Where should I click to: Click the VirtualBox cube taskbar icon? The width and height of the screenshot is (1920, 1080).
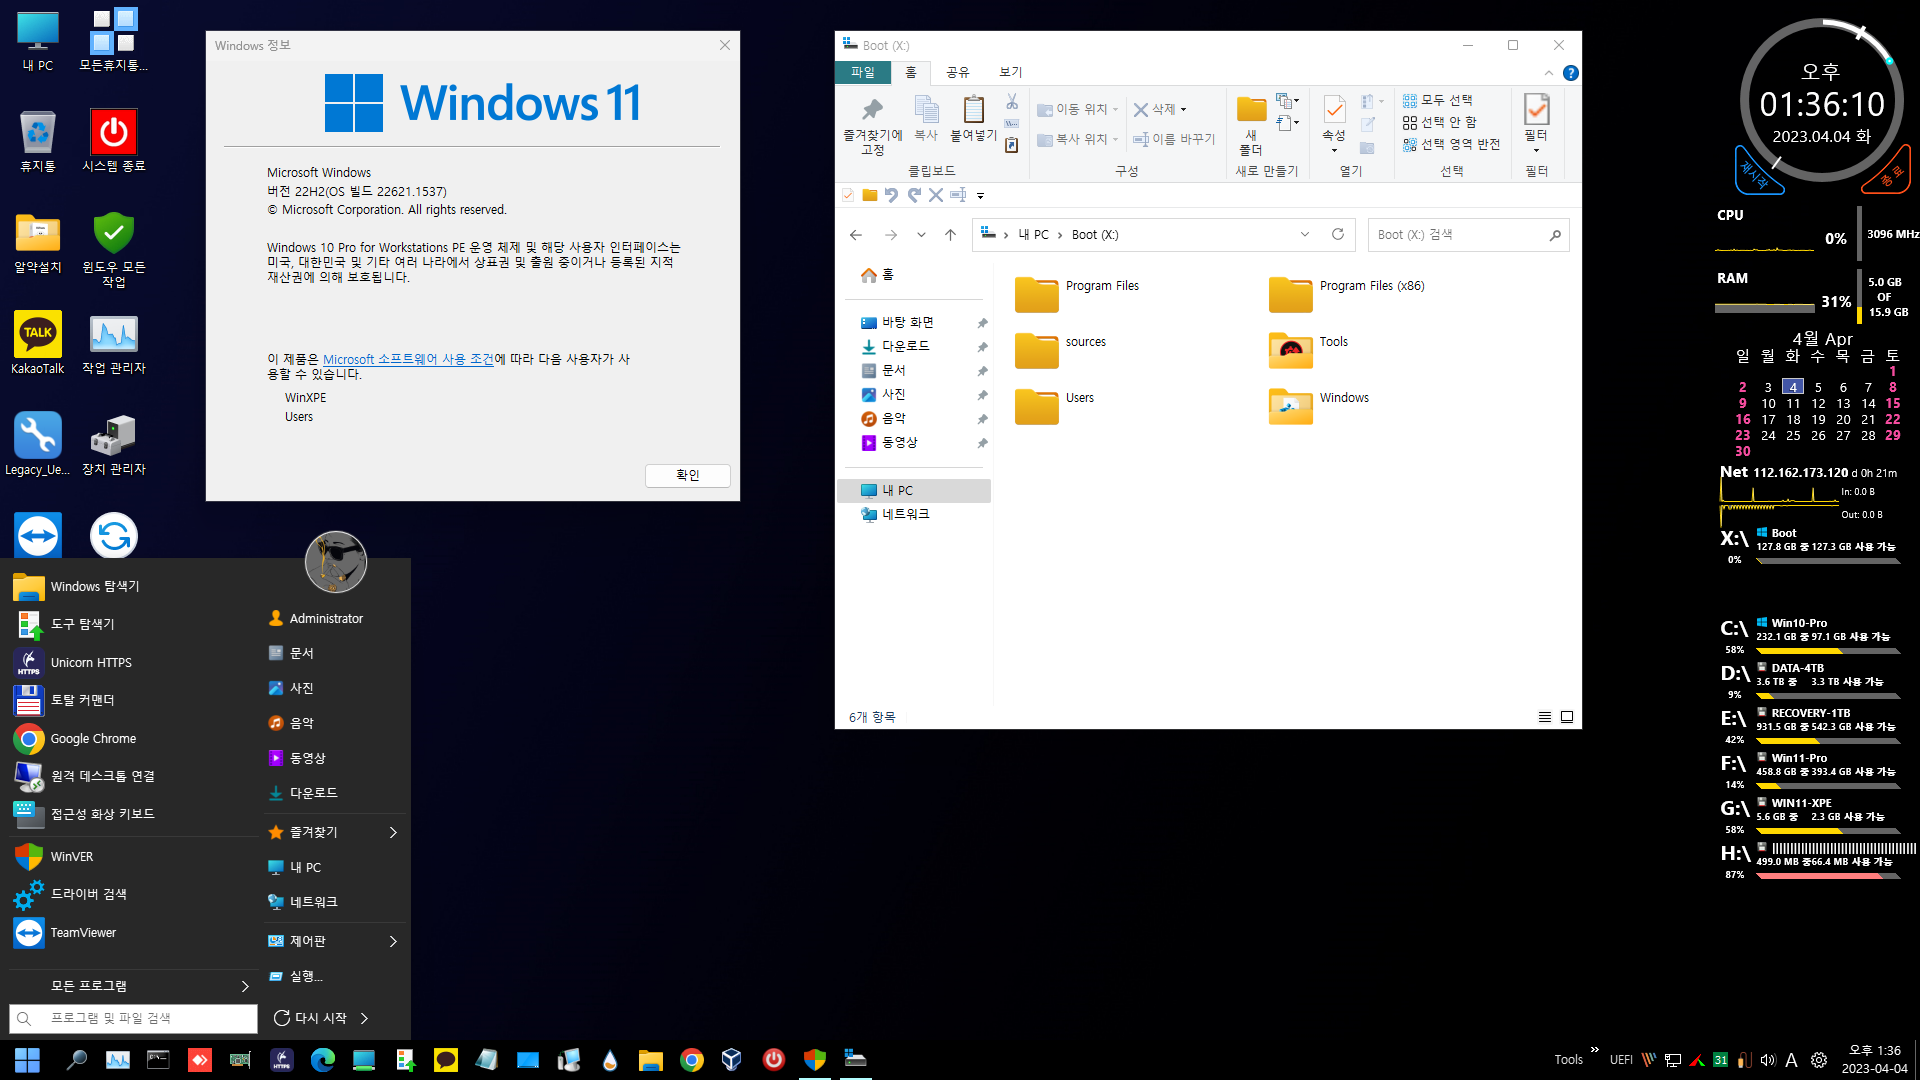coord(732,1060)
